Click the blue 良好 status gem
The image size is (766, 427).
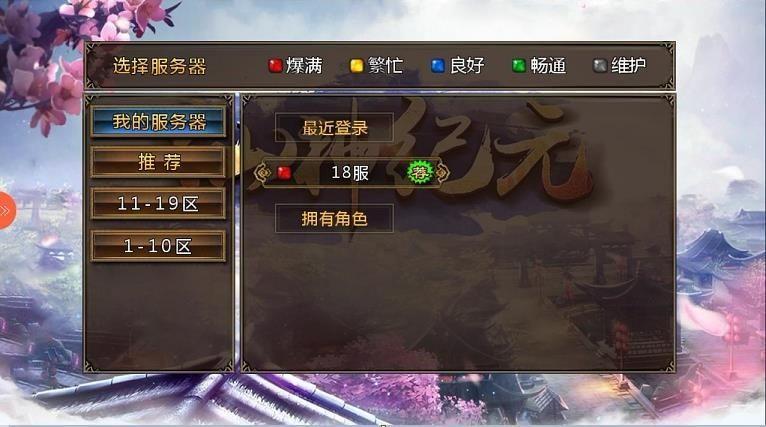(x=438, y=65)
